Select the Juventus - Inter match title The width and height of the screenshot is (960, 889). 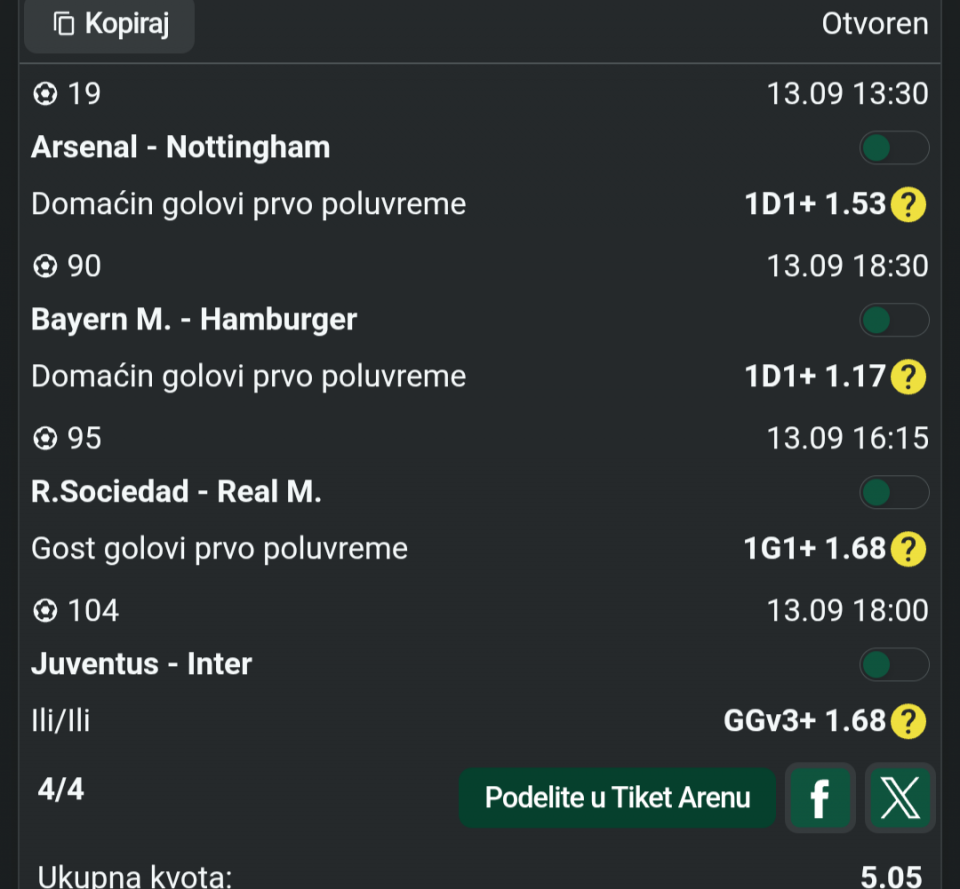tap(141, 664)
